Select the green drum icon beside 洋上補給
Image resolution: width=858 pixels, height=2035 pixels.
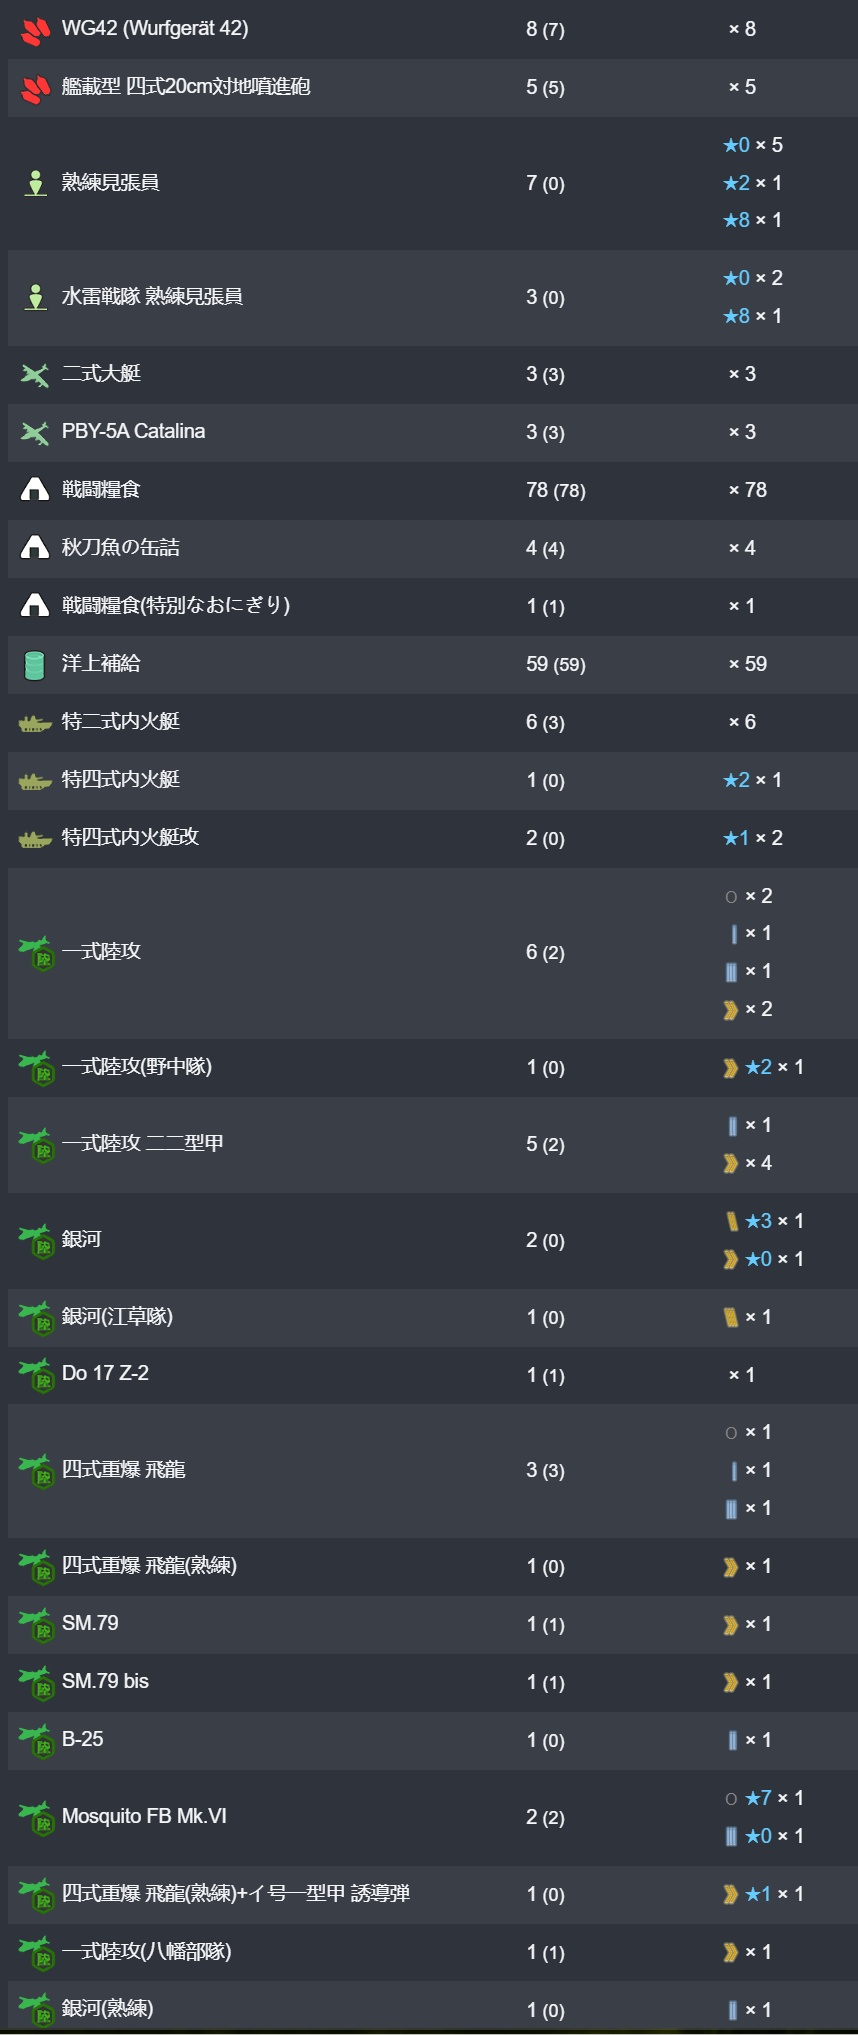(34, 665)
